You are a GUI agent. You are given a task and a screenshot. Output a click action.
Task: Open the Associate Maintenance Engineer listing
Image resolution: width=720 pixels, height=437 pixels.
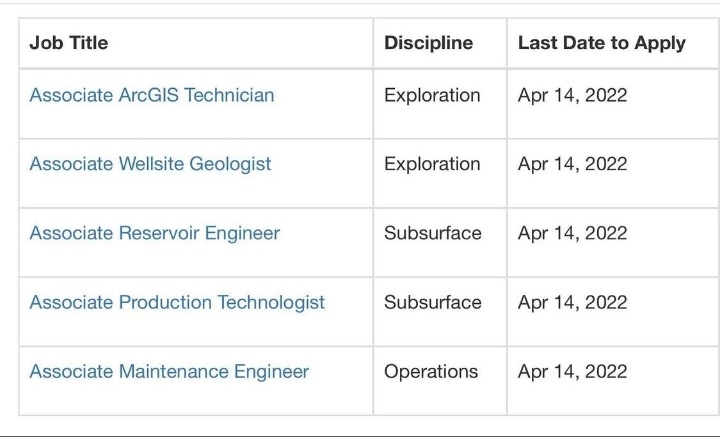click(169, 371)
